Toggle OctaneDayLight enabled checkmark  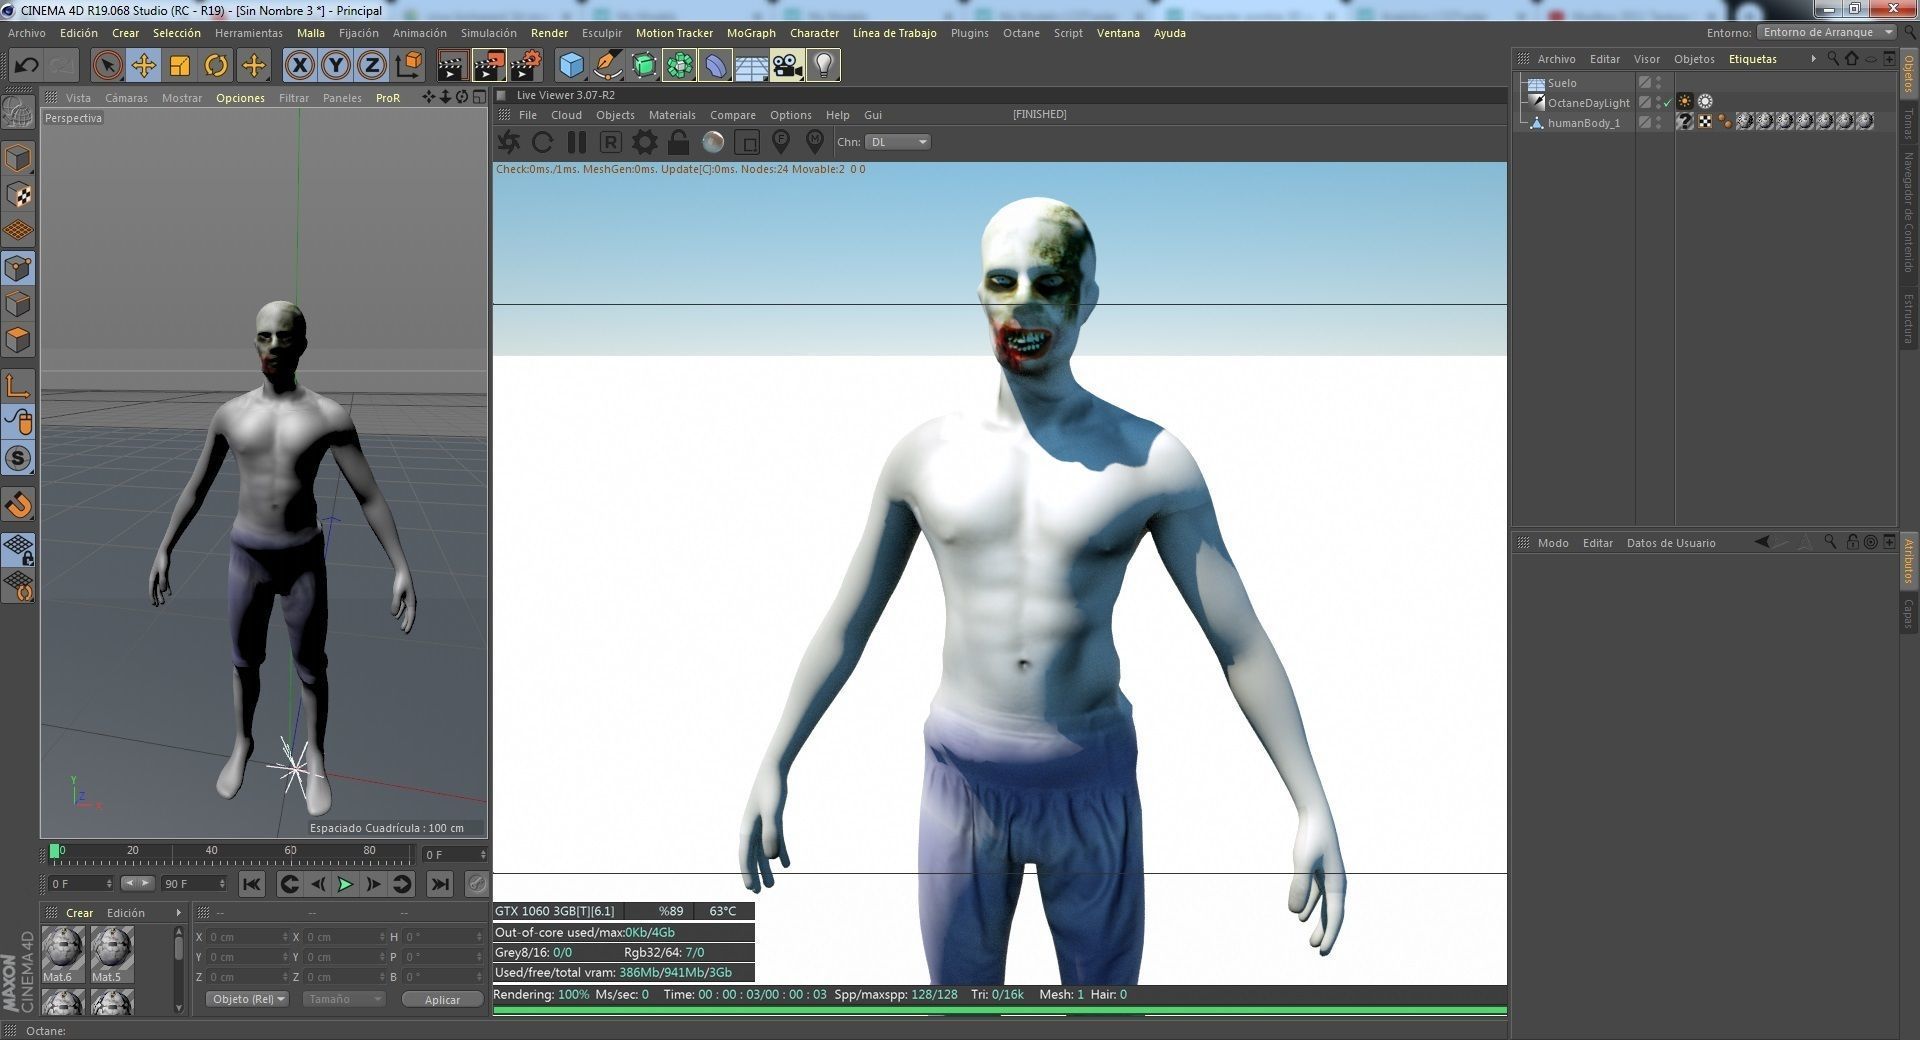[1667, 103]
